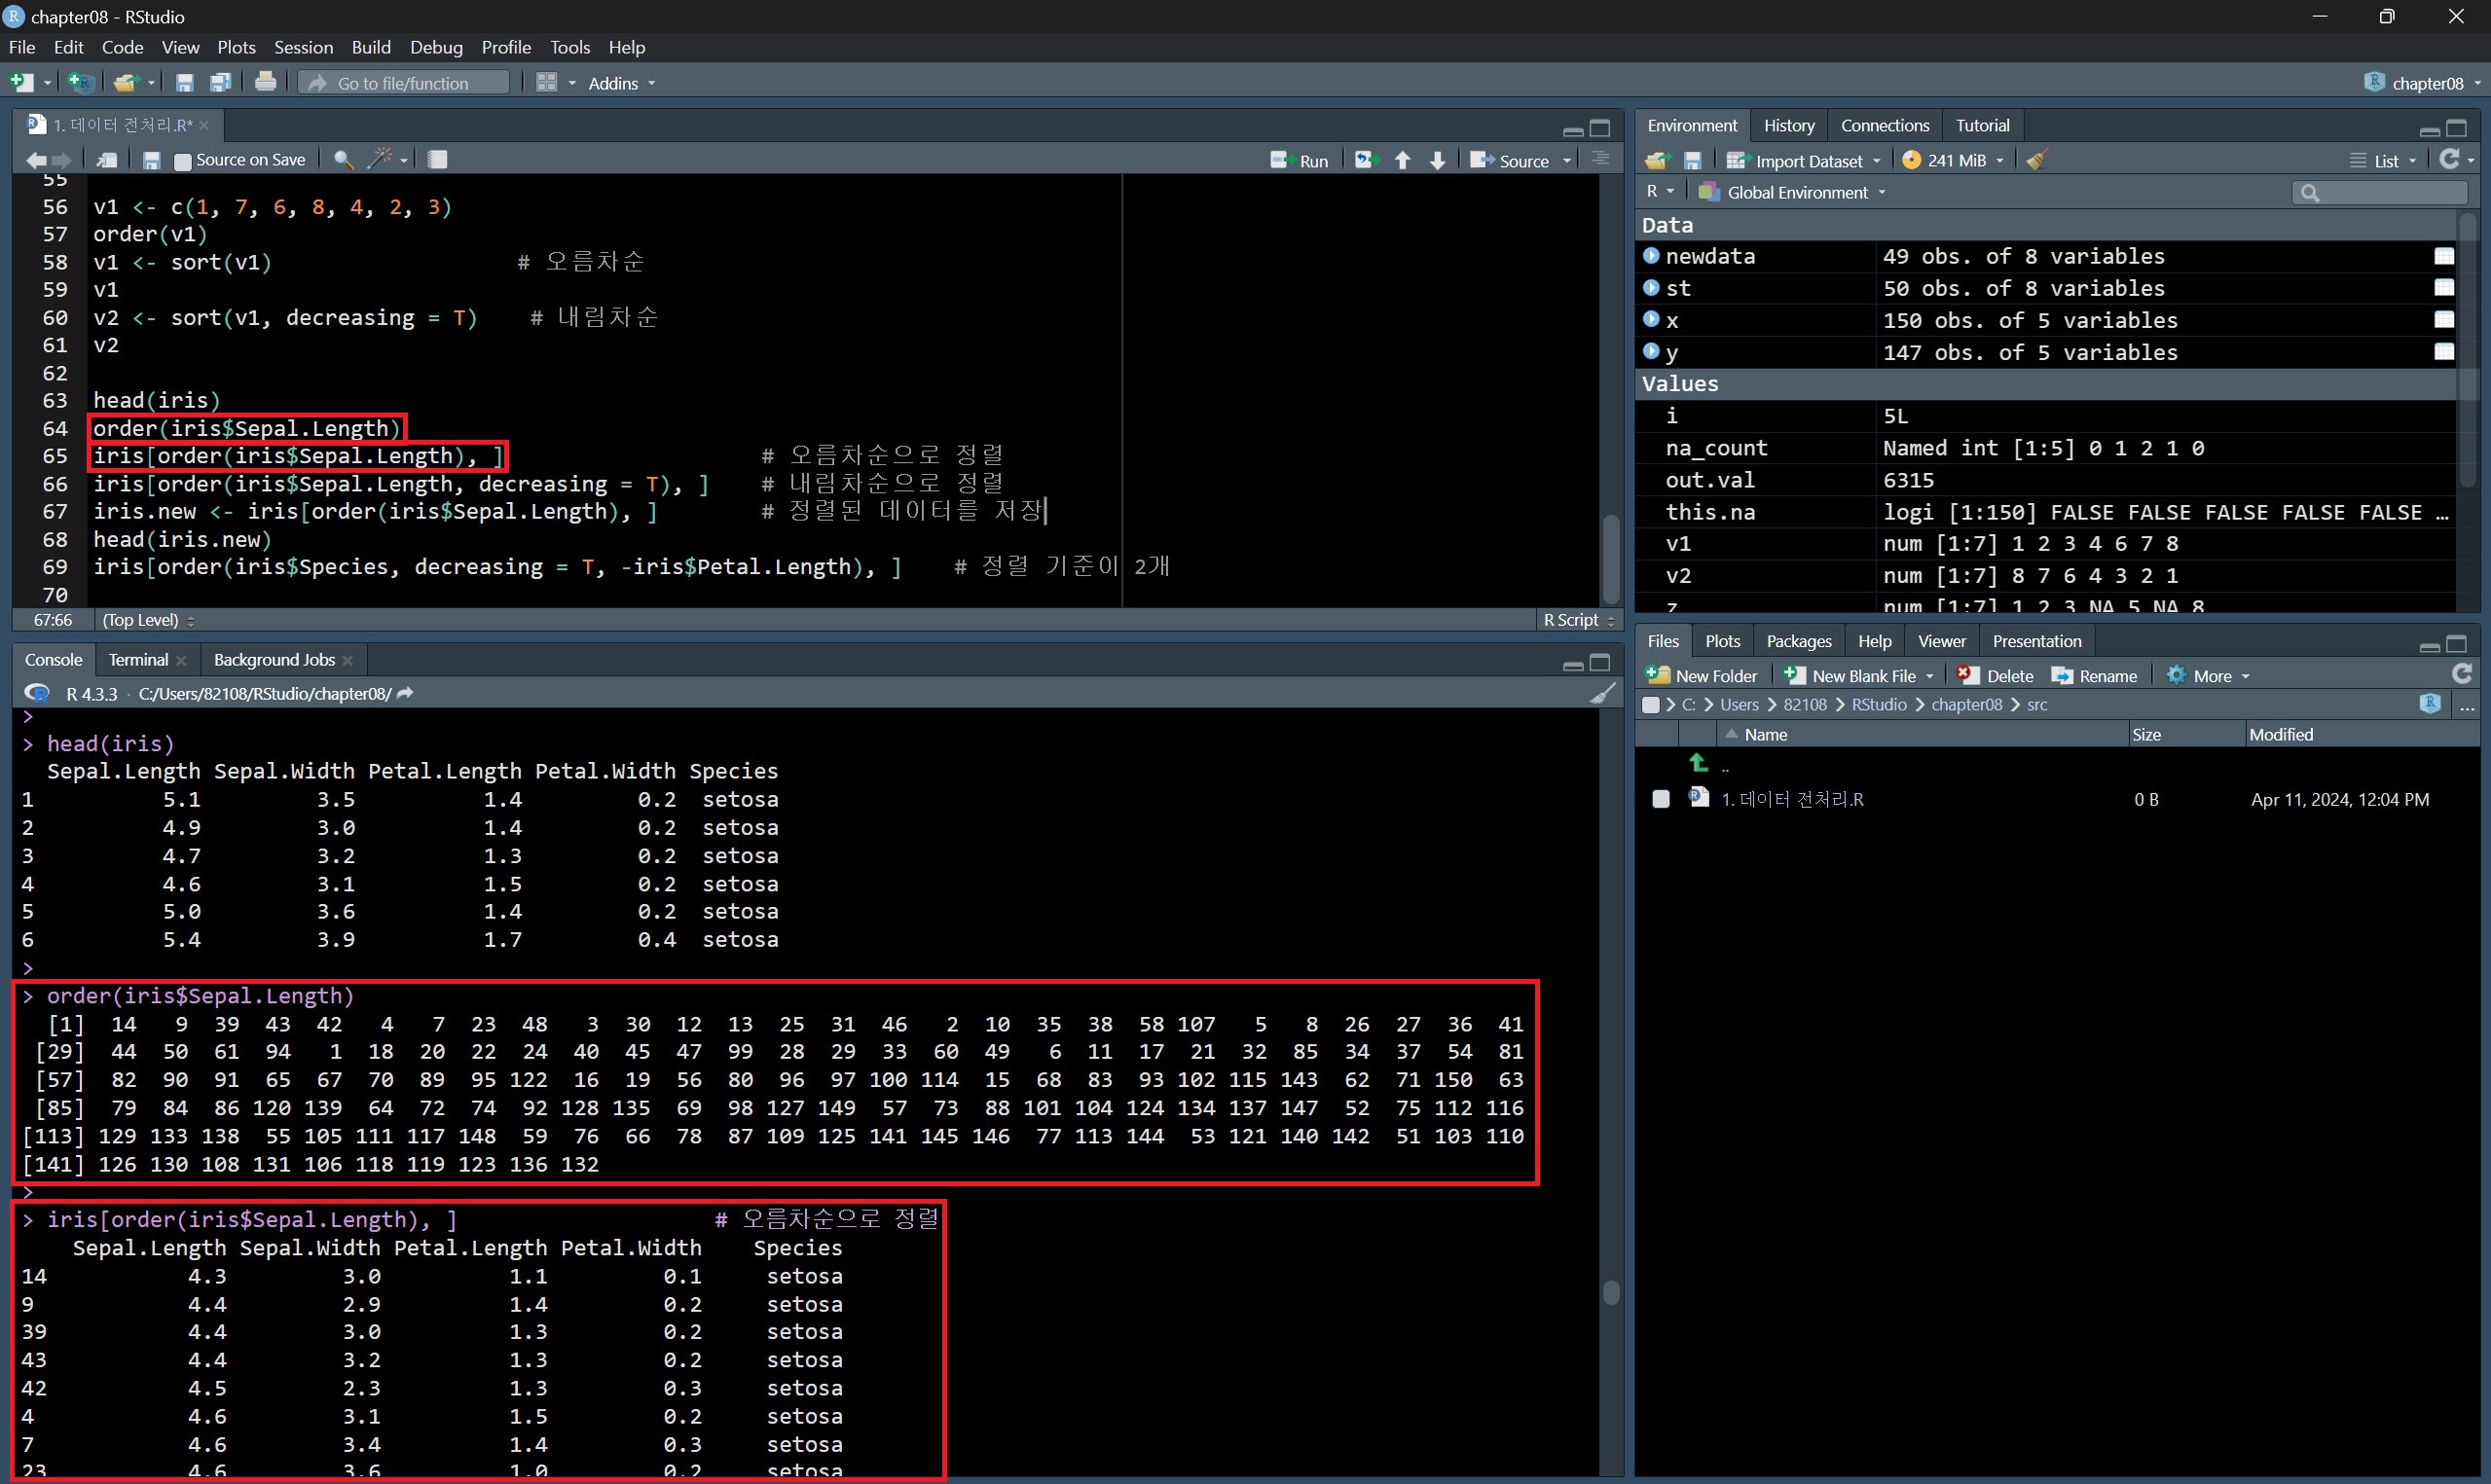Viewport: 2491px width, 1484px height.
Task: Refresh the Files pane listing
Action: (2461, 675)
